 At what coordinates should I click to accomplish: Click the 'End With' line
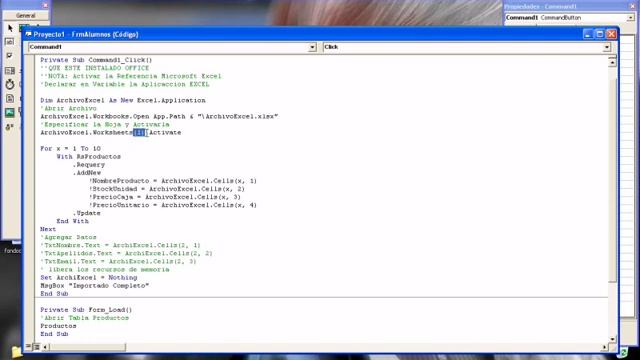click(73, 221)
